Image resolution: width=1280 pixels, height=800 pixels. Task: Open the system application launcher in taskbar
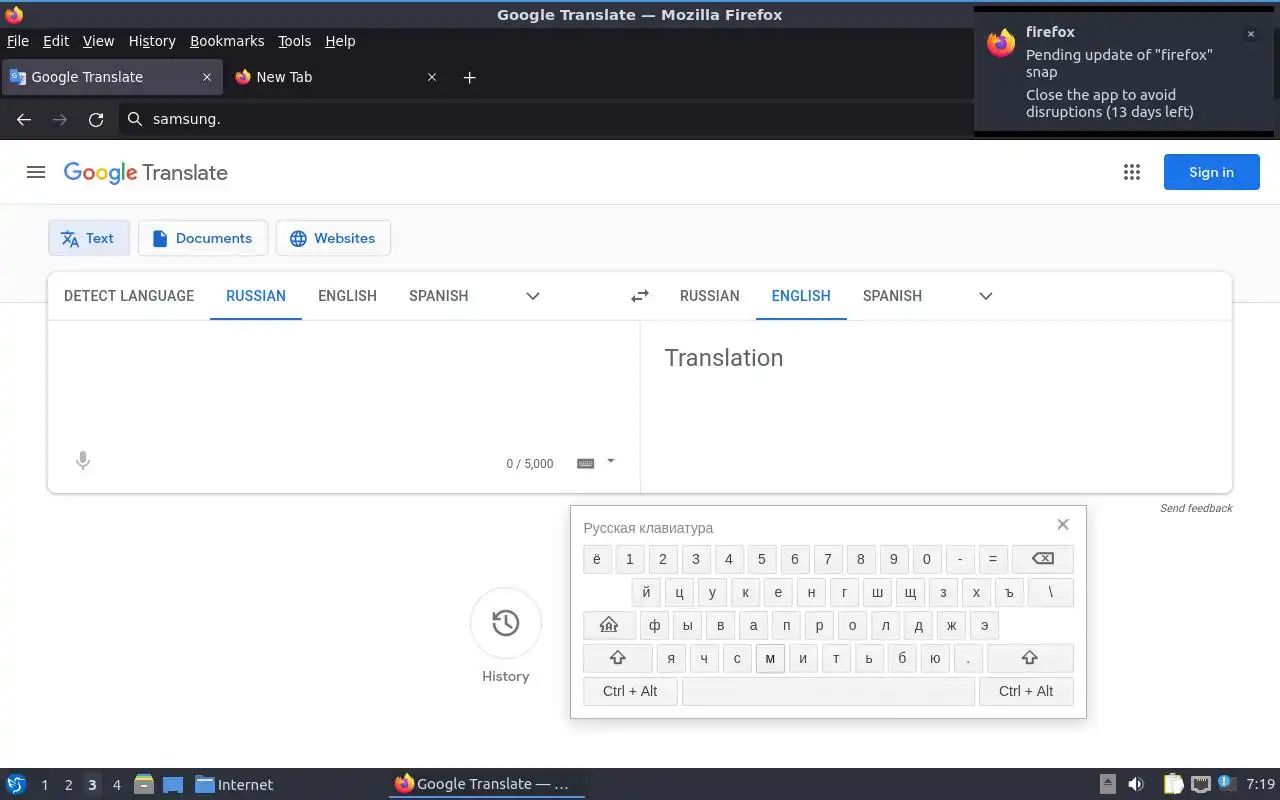(x=16, y=784)
